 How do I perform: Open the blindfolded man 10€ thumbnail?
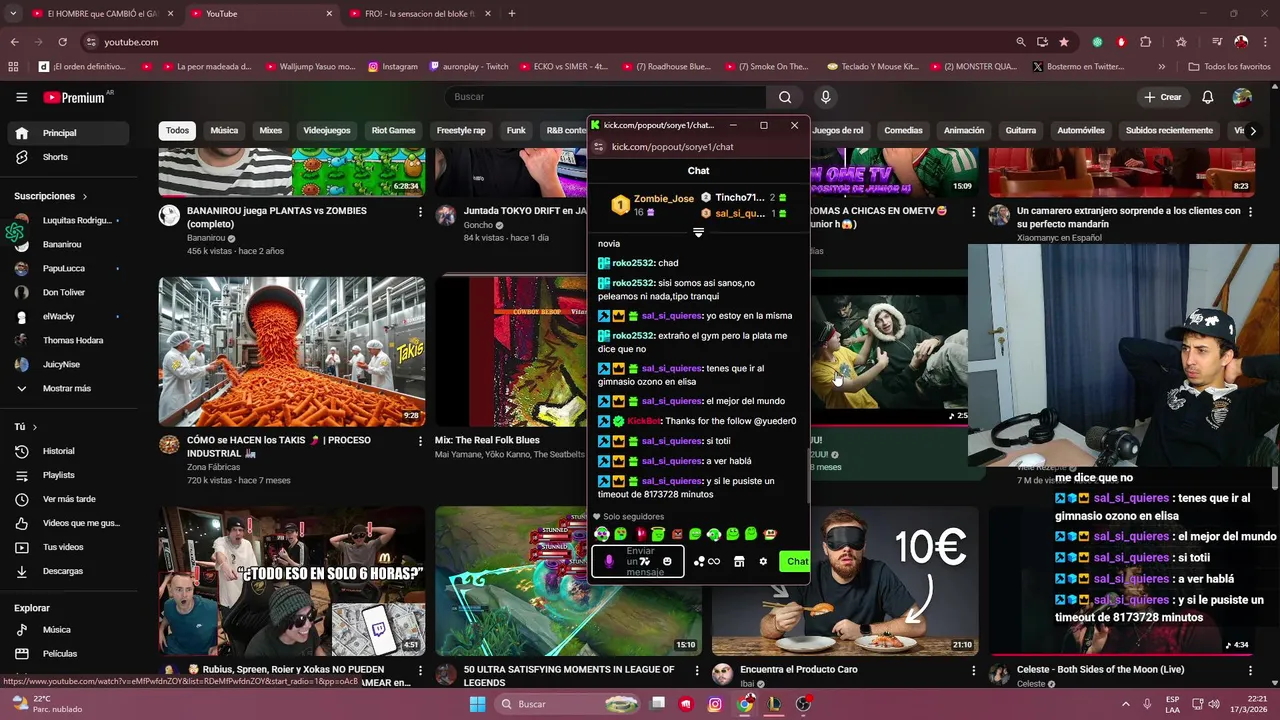[x=844, y=581]
